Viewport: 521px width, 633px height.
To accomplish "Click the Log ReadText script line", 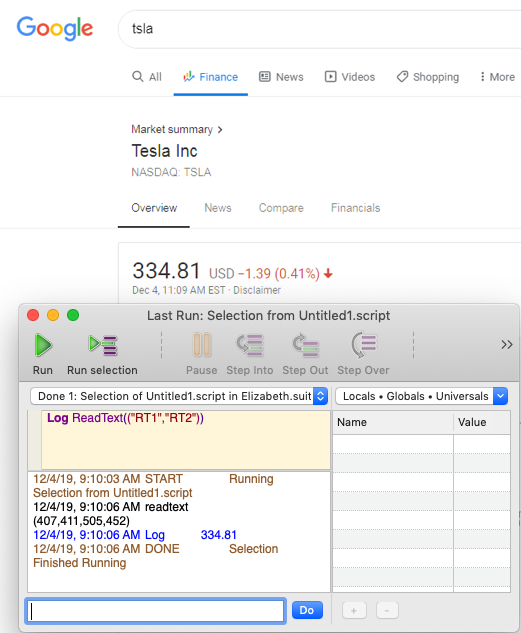I will tap(126, 418).
